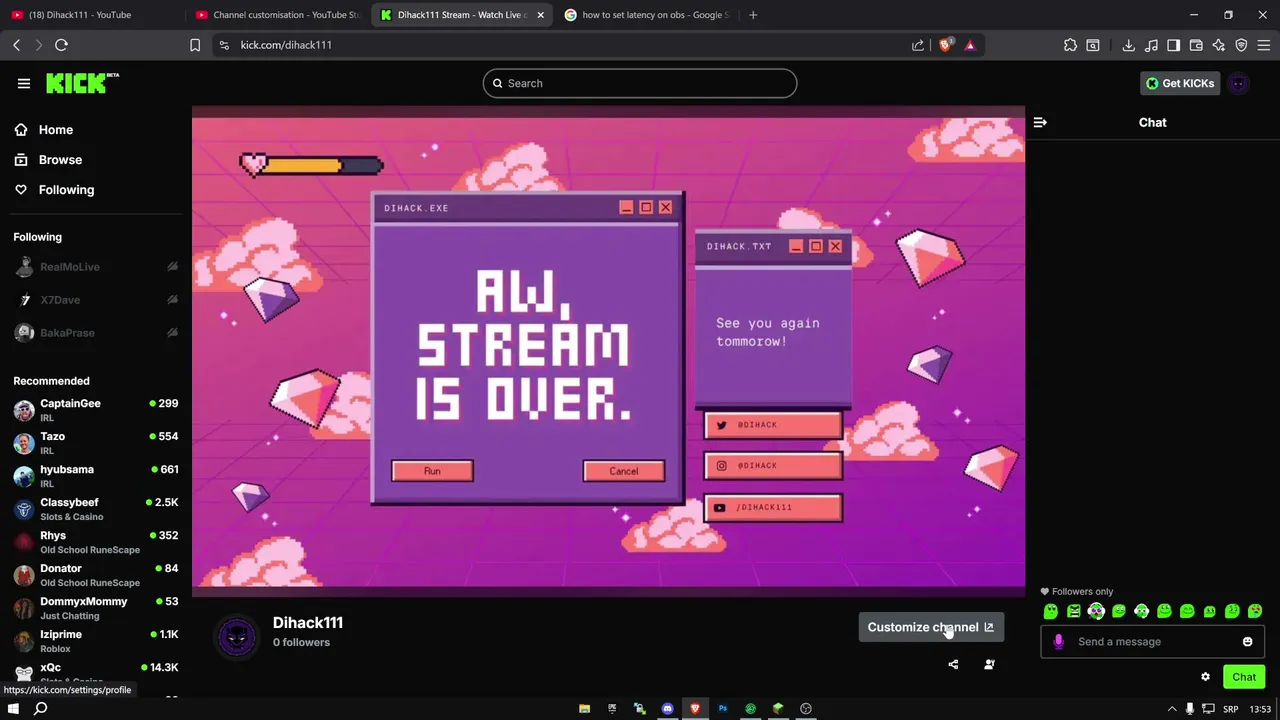Open Donator recommended channel
1280x720 pixels.
96,575
